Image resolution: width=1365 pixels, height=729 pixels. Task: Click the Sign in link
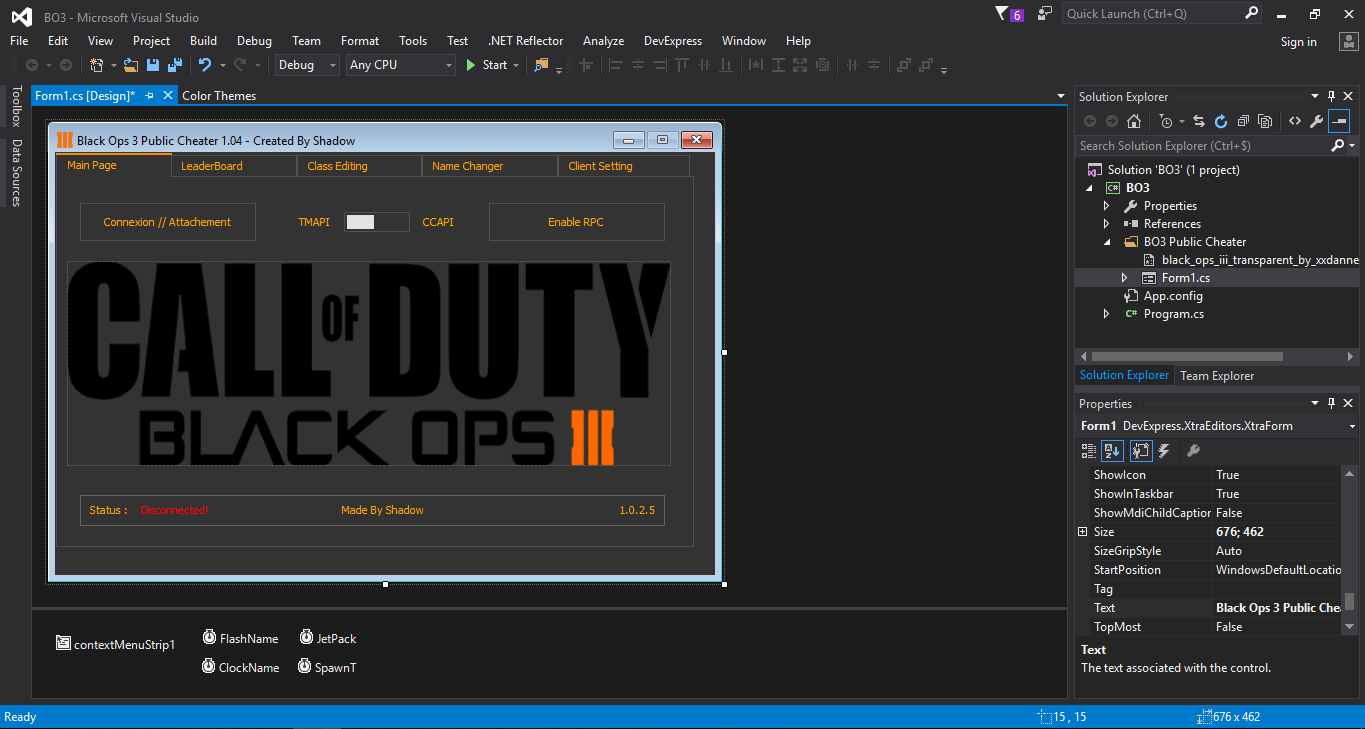click(x=1298, y=42)
